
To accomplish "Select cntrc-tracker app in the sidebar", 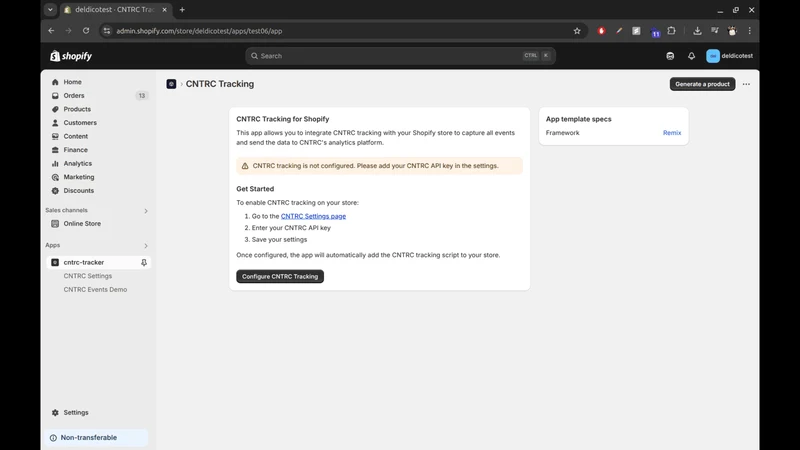I will pyautogui.click(x=84, y=262).
